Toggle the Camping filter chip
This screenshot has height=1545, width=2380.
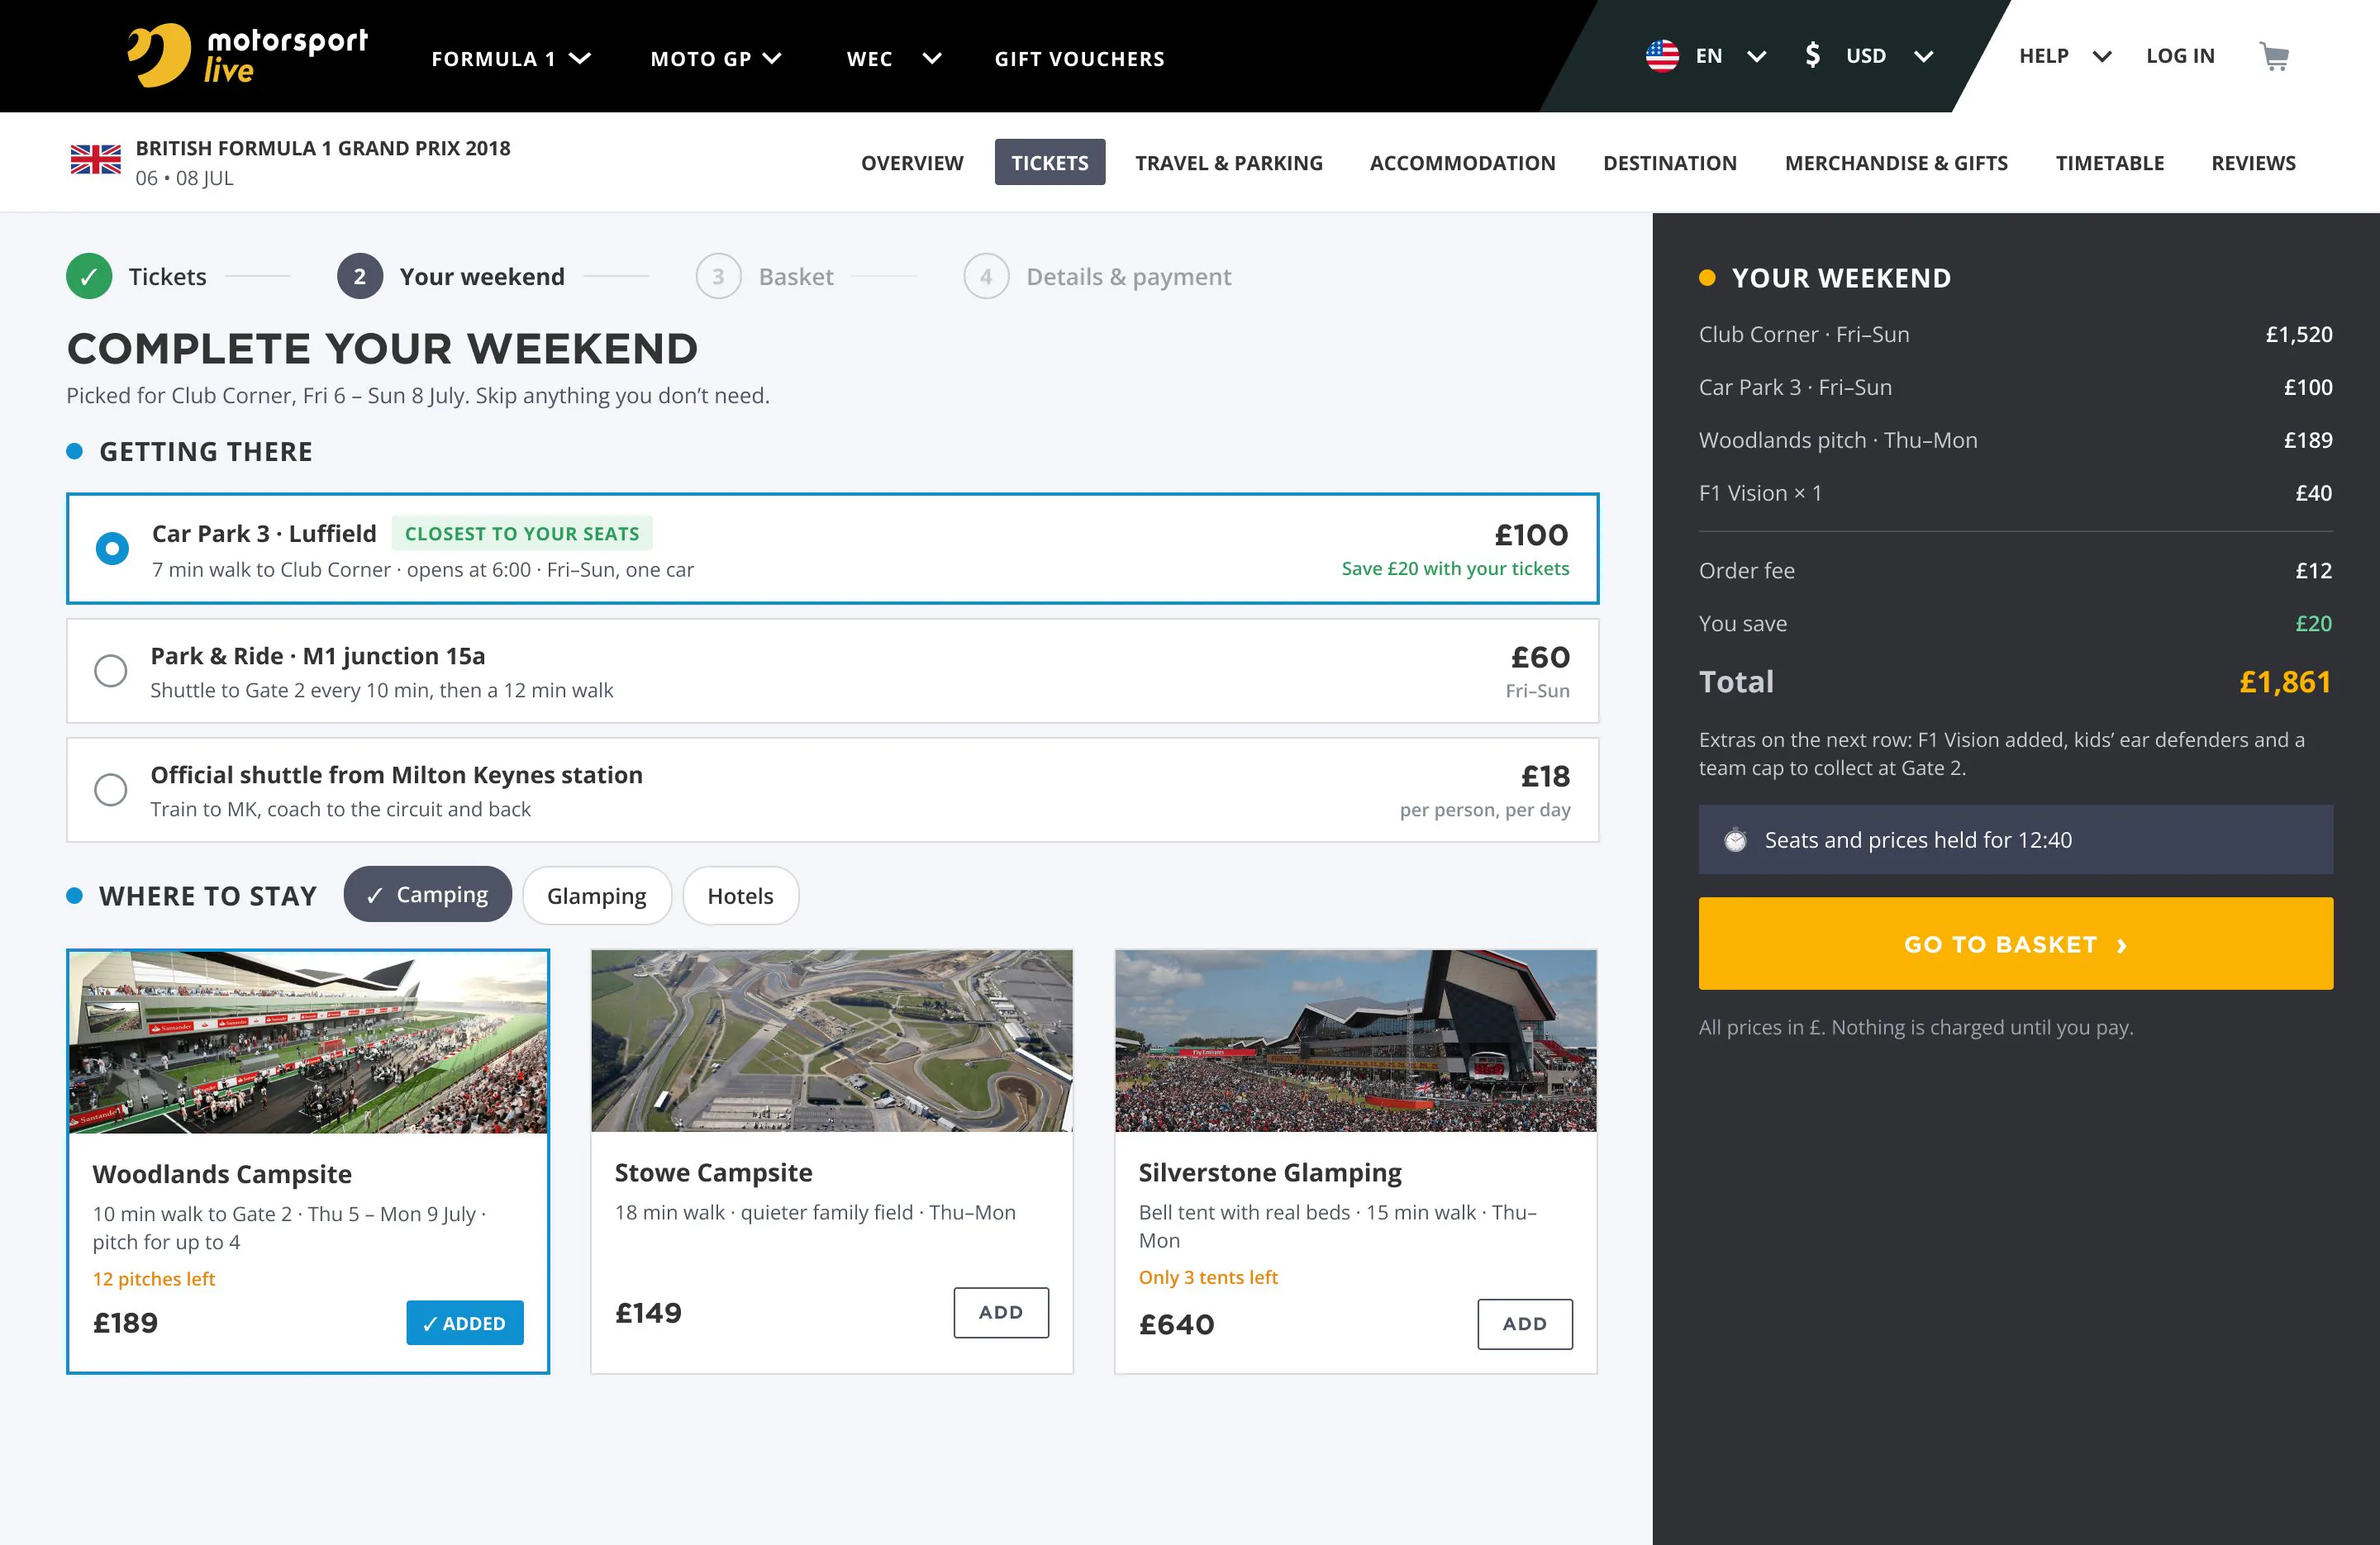click(427, 895)
